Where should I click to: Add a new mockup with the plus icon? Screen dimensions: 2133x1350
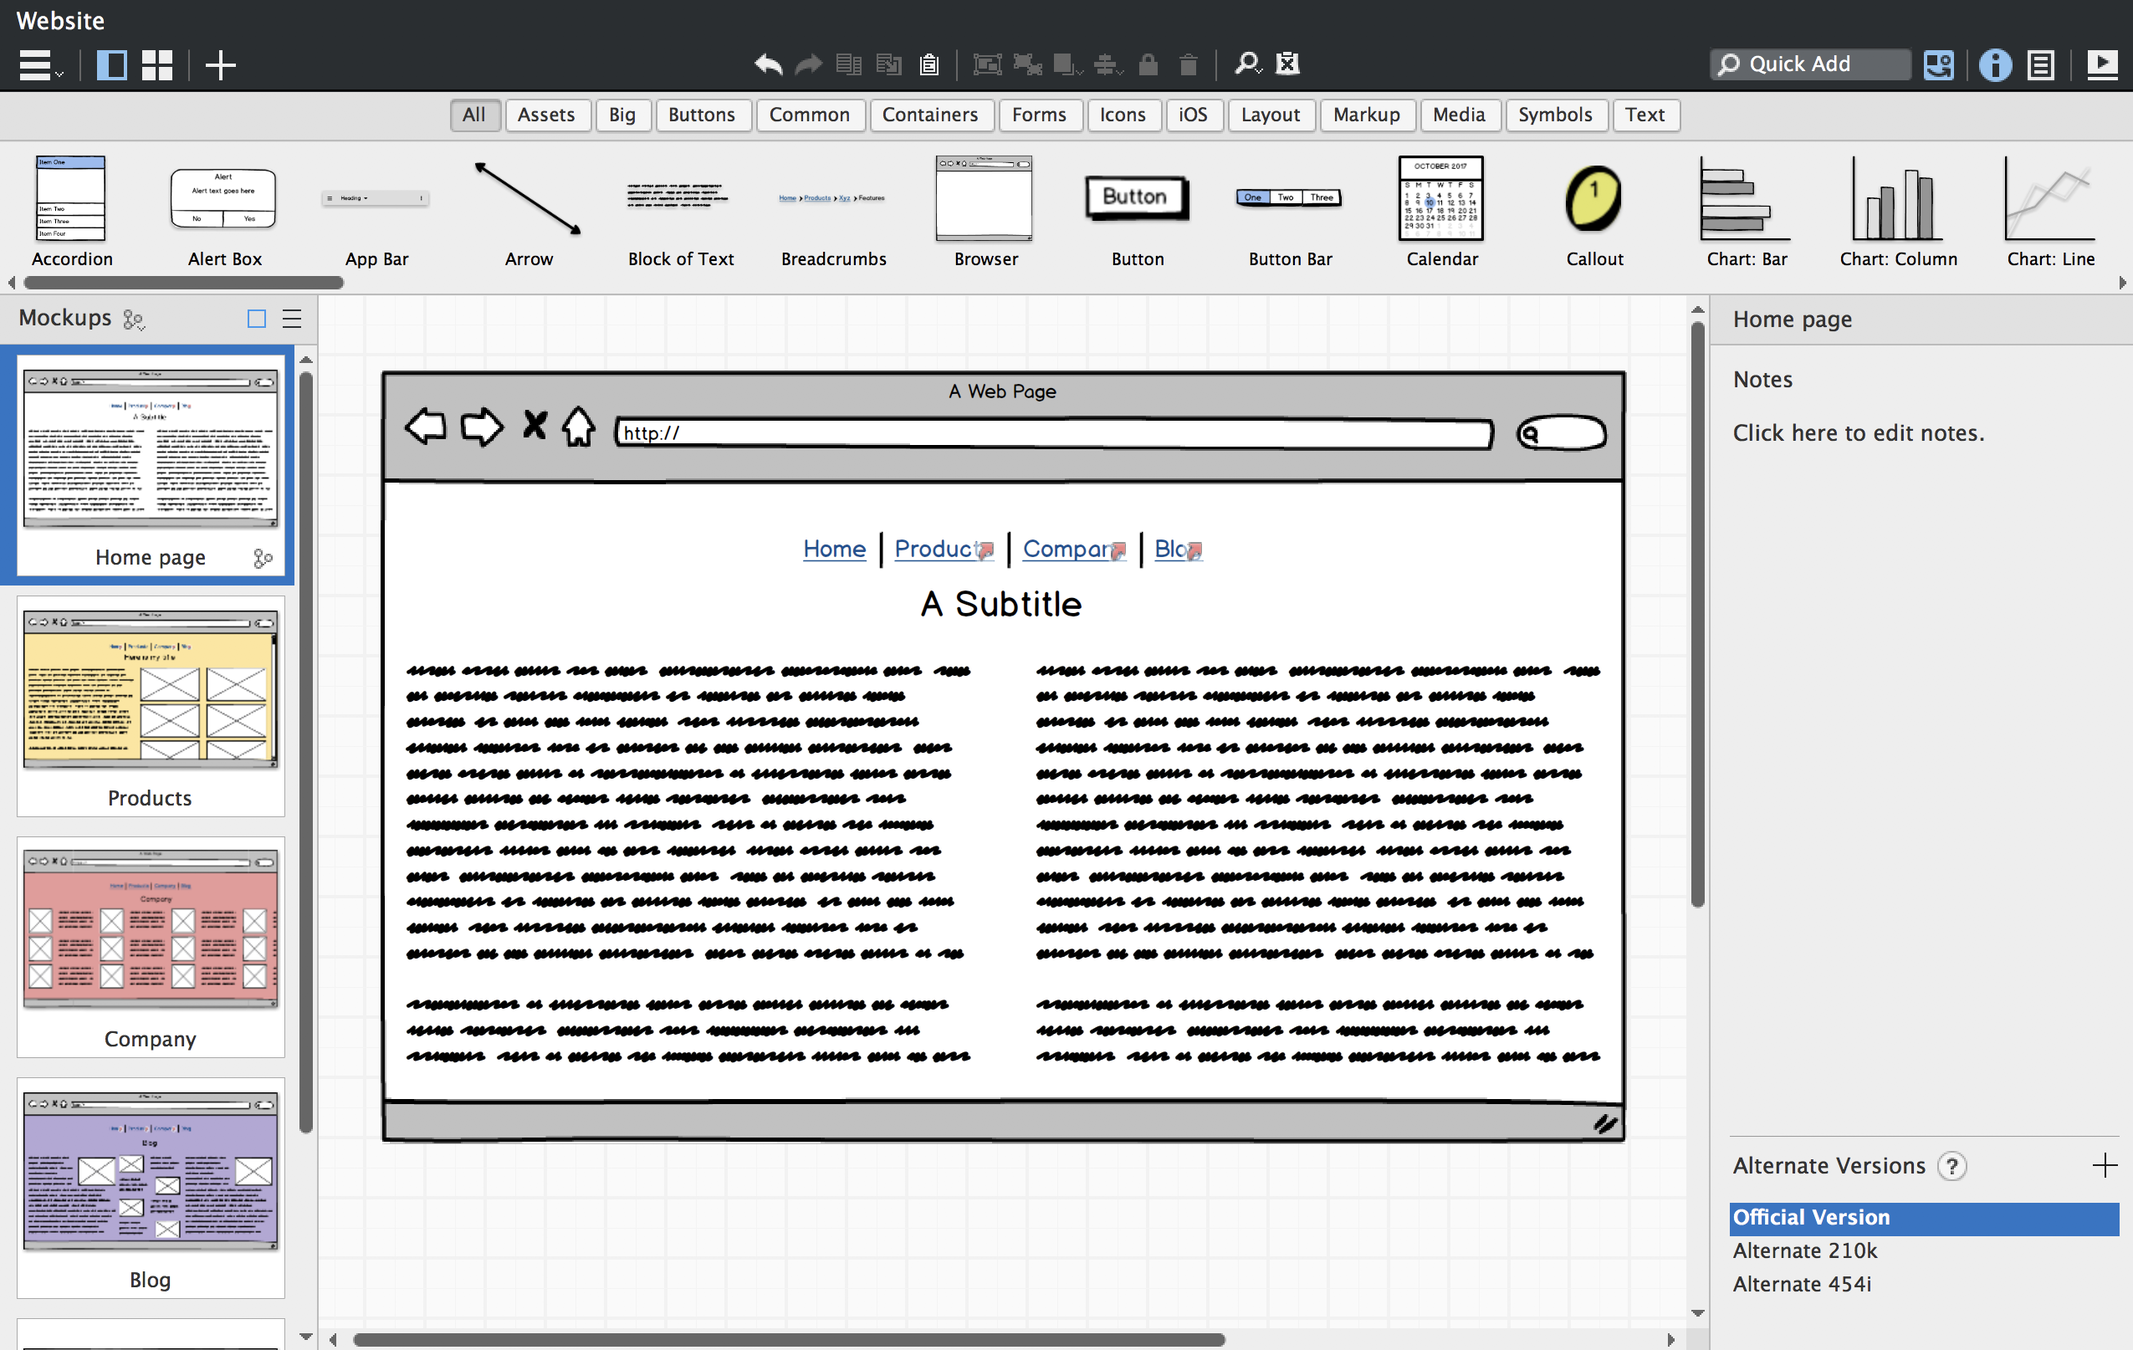pyautogui.click(x=220, y=65)
